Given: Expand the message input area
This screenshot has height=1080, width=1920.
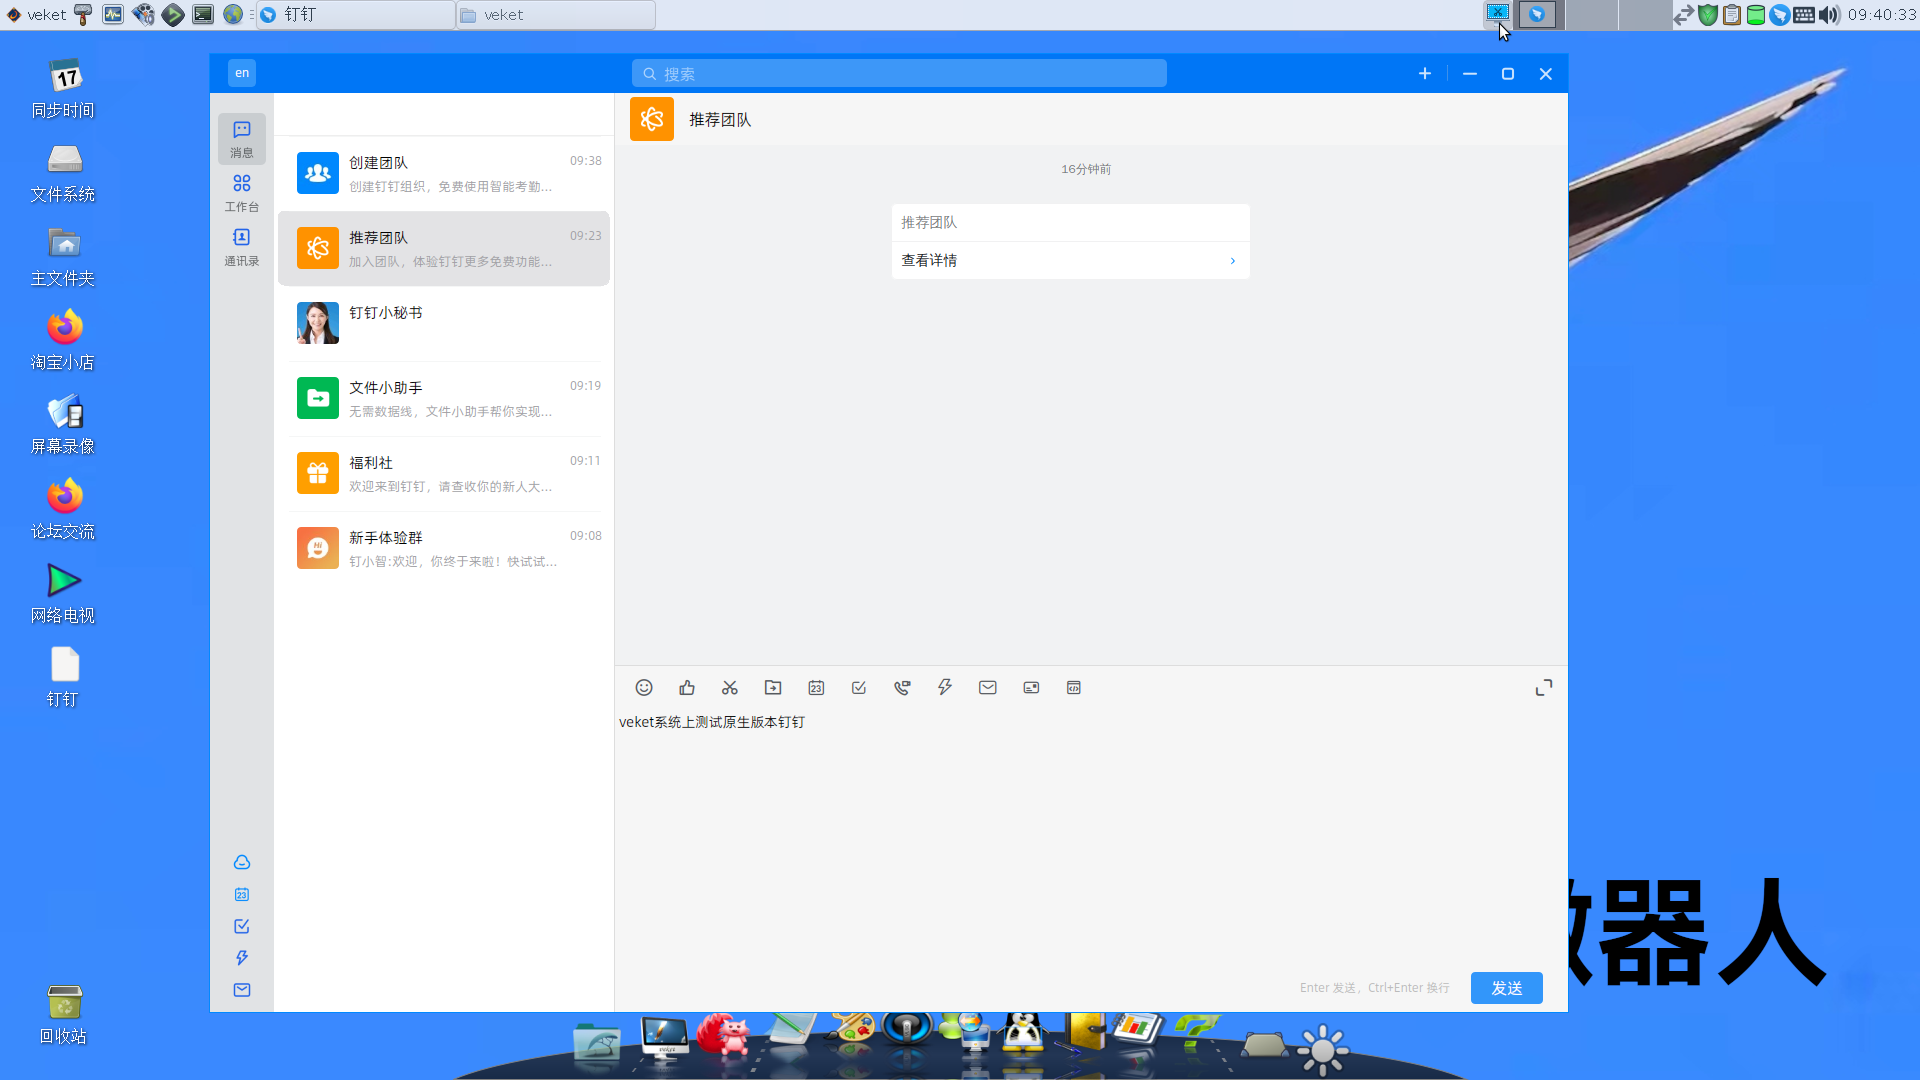Looking at the screenshot, I should [1544, 688].
